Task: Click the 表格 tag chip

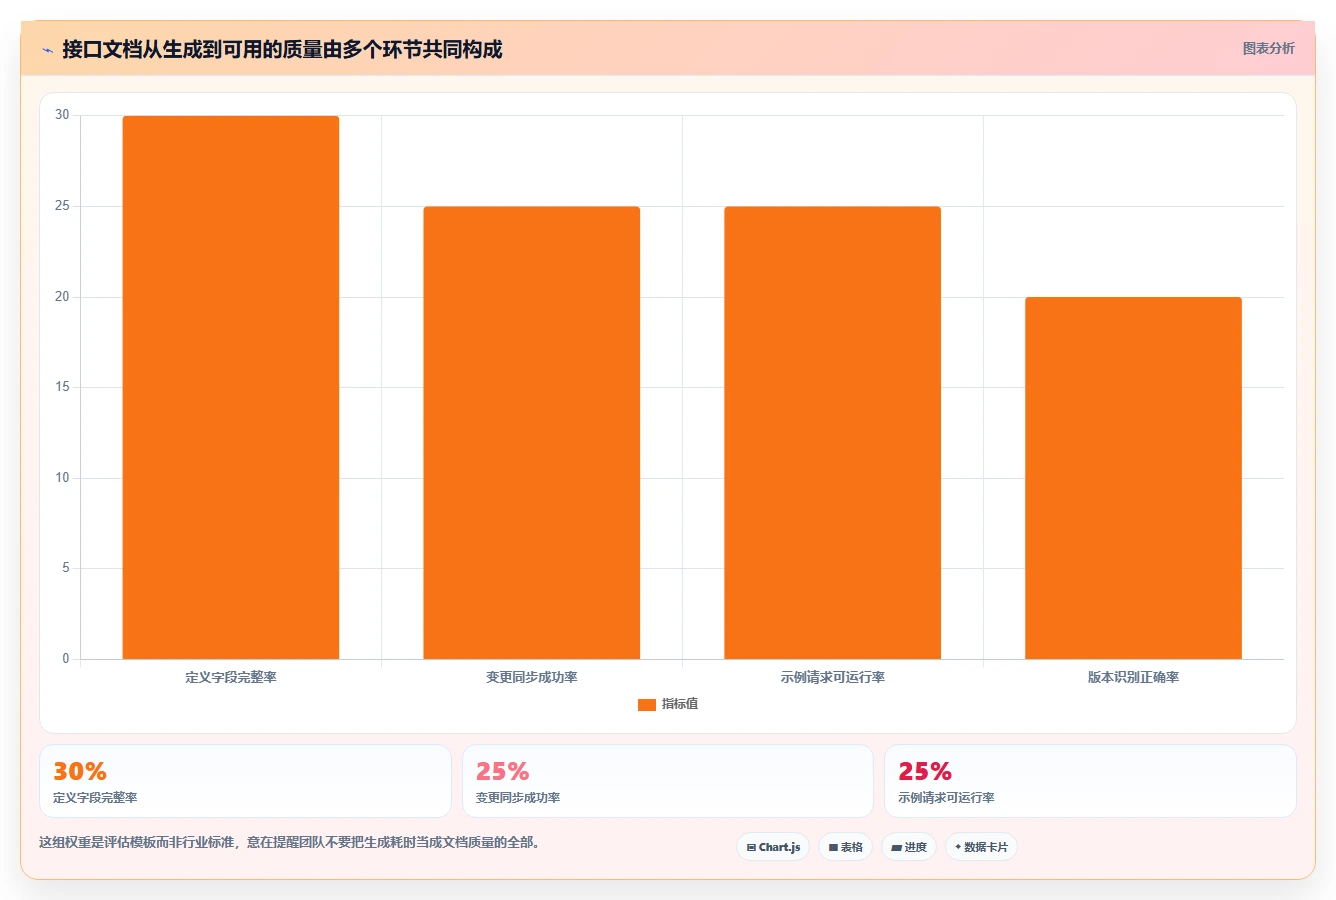Action: (x=845, y=847)
